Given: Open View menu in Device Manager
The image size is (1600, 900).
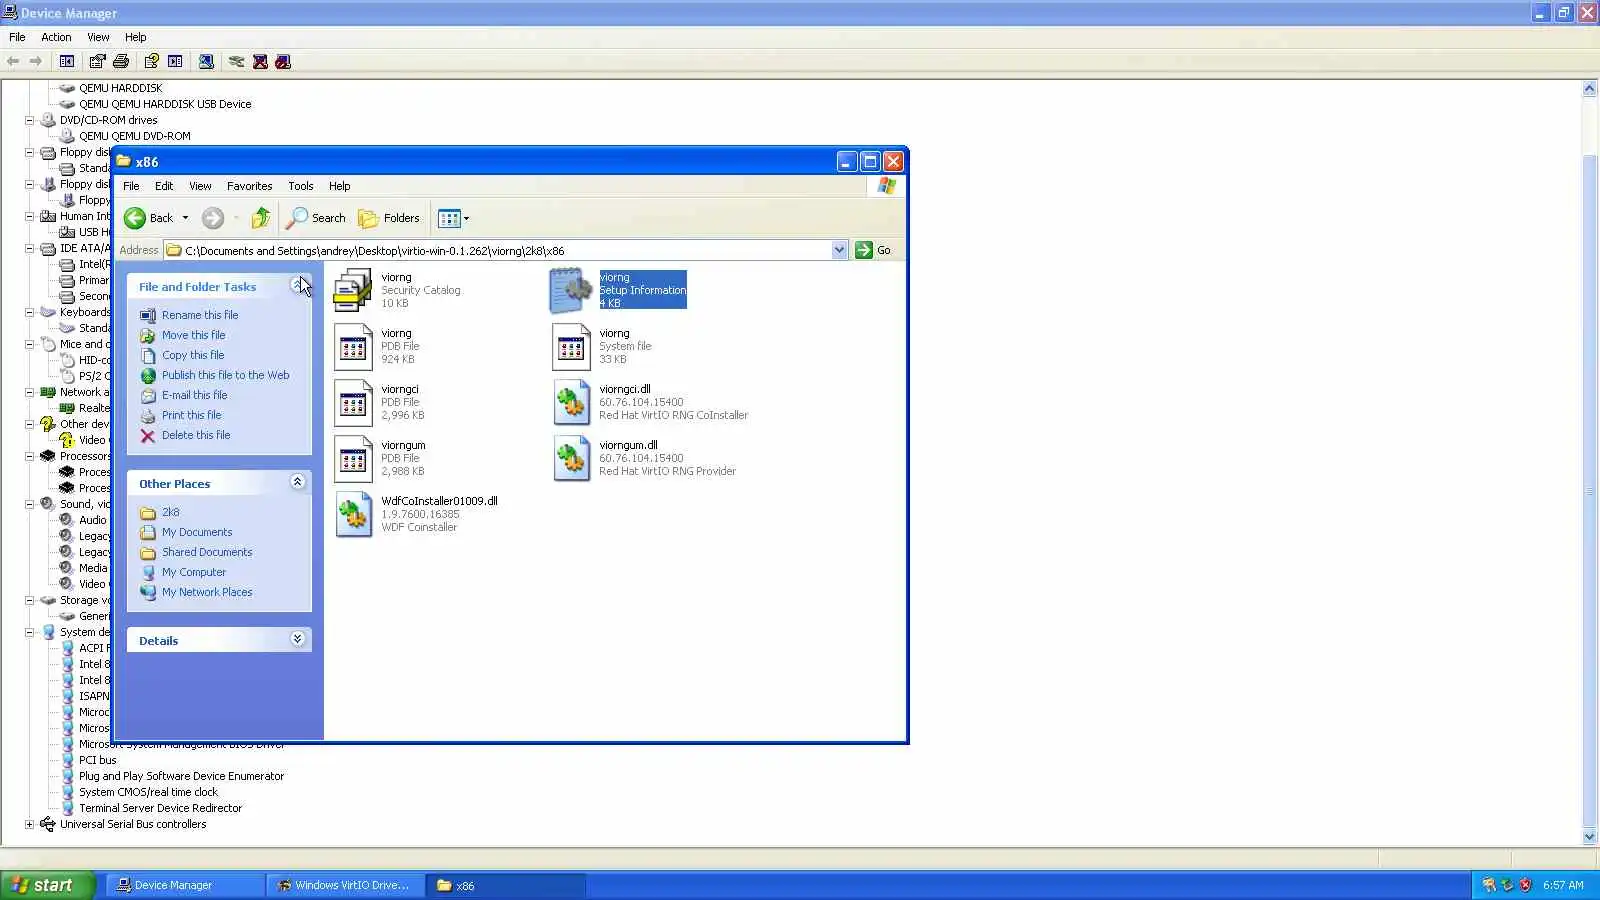Looking at the screenshot, I should point(98,37).
